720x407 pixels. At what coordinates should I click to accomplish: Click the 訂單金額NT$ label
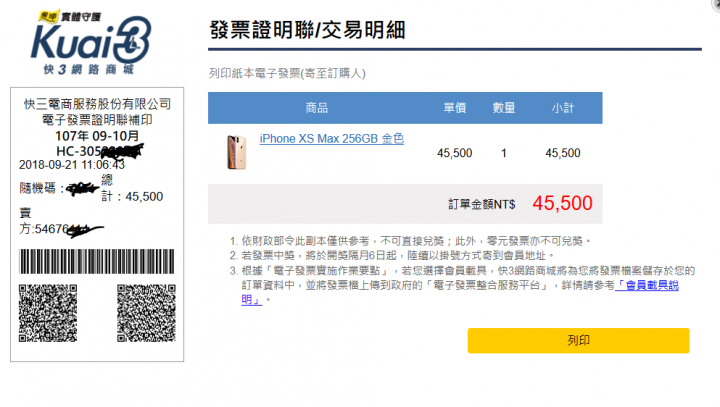482,204
